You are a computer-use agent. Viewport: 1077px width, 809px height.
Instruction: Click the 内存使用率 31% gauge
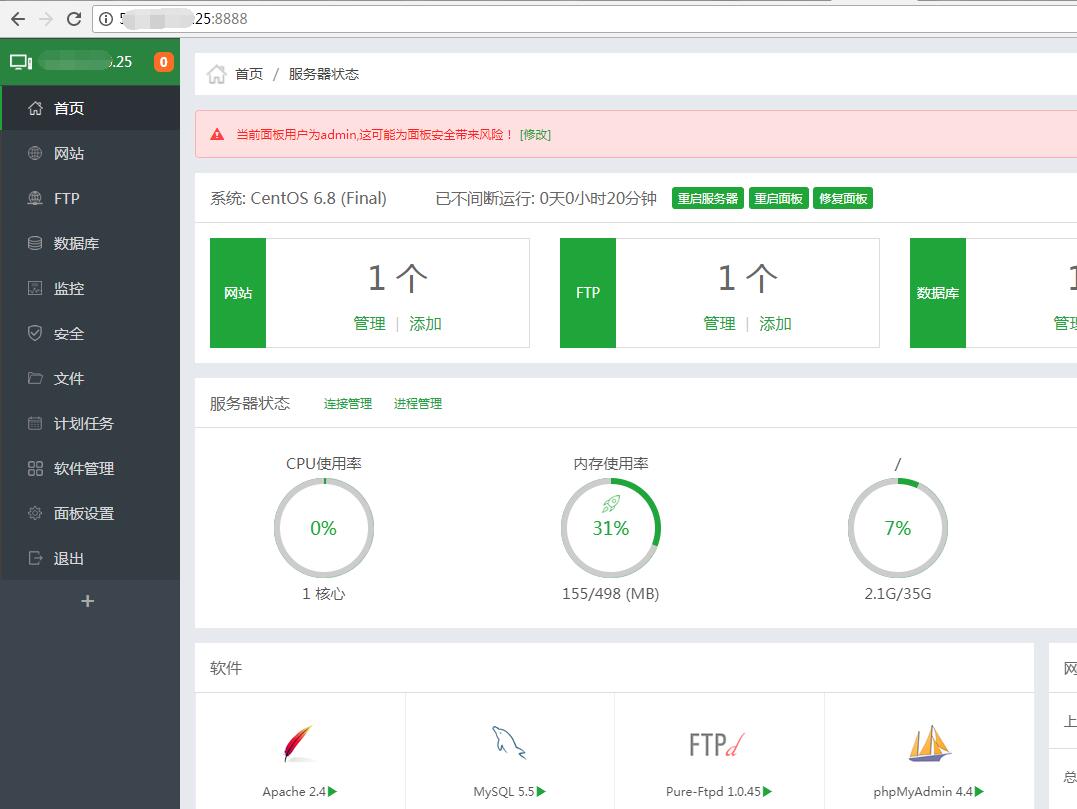point(611,527)
